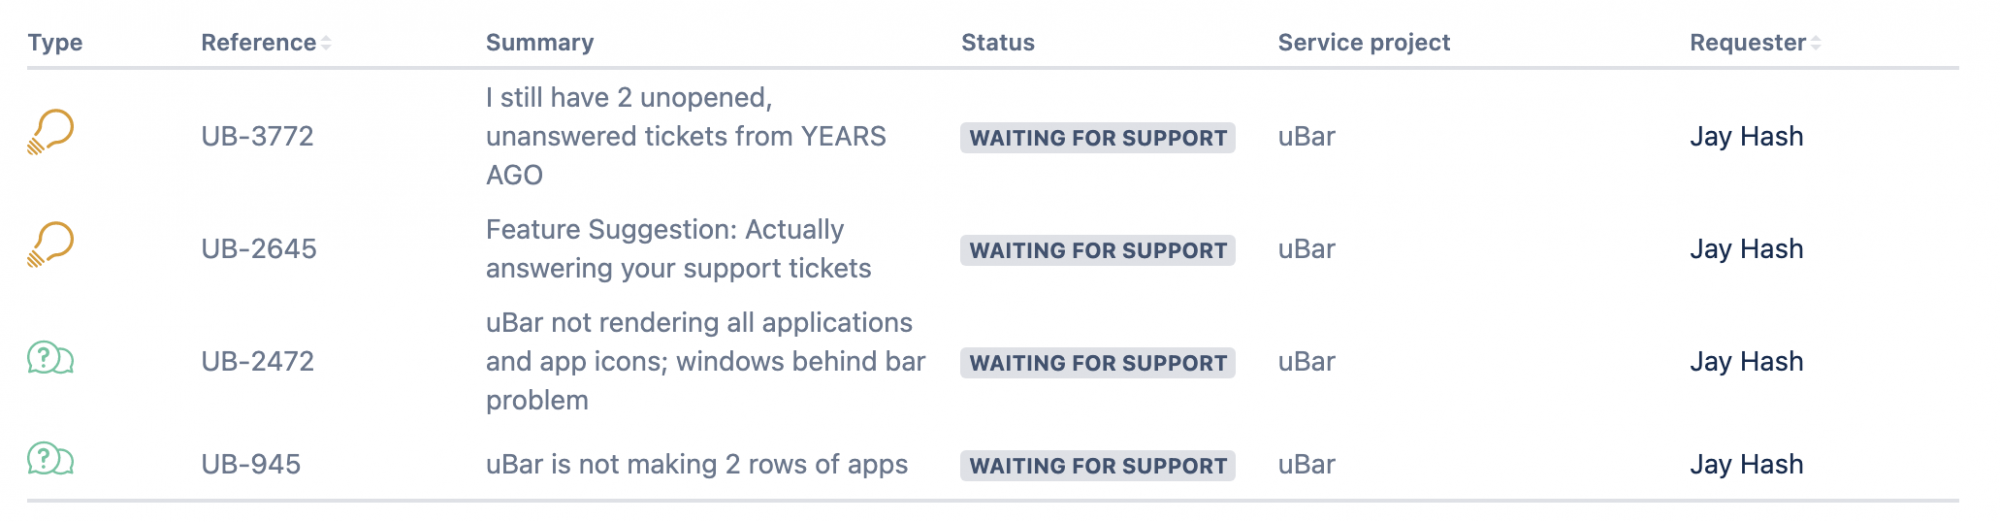The image size is (2000, 522).
Task: Click the question bubble icon for UB-2472
Action: click(x=51, y=357)
